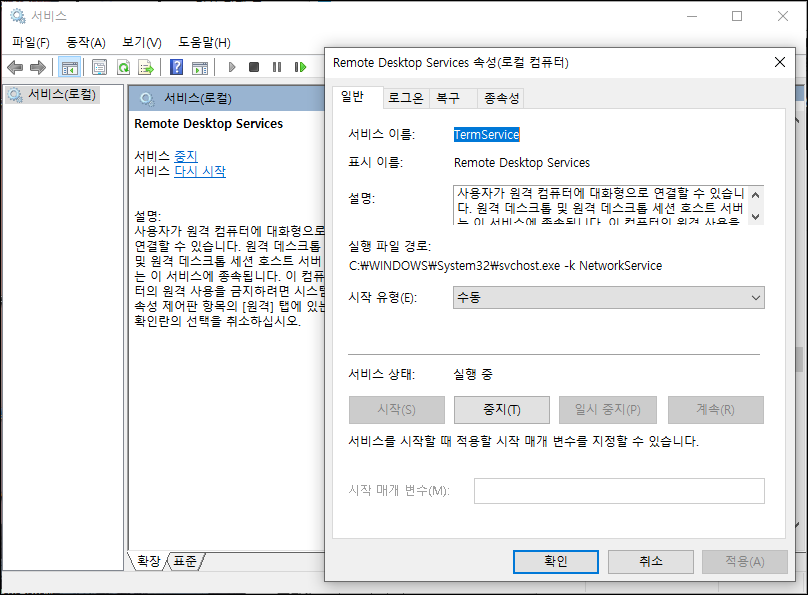Click the disabled 시작(S) button
Image resolution: width=808 pixels, height=595 pixels.
396,410
